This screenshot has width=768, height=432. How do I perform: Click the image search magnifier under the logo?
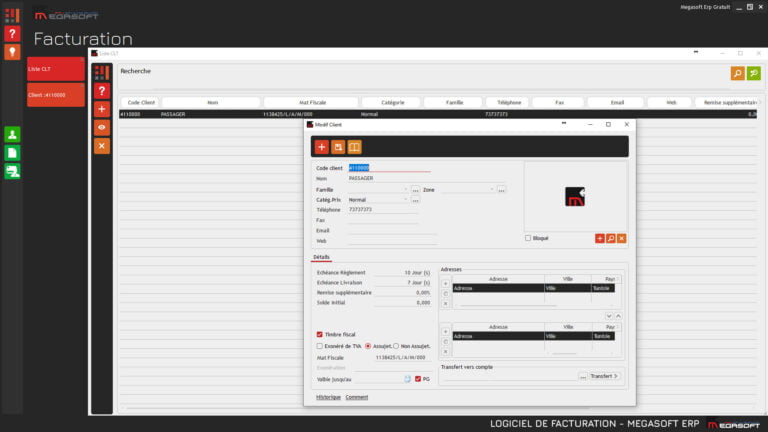click(x=611, y=238)
